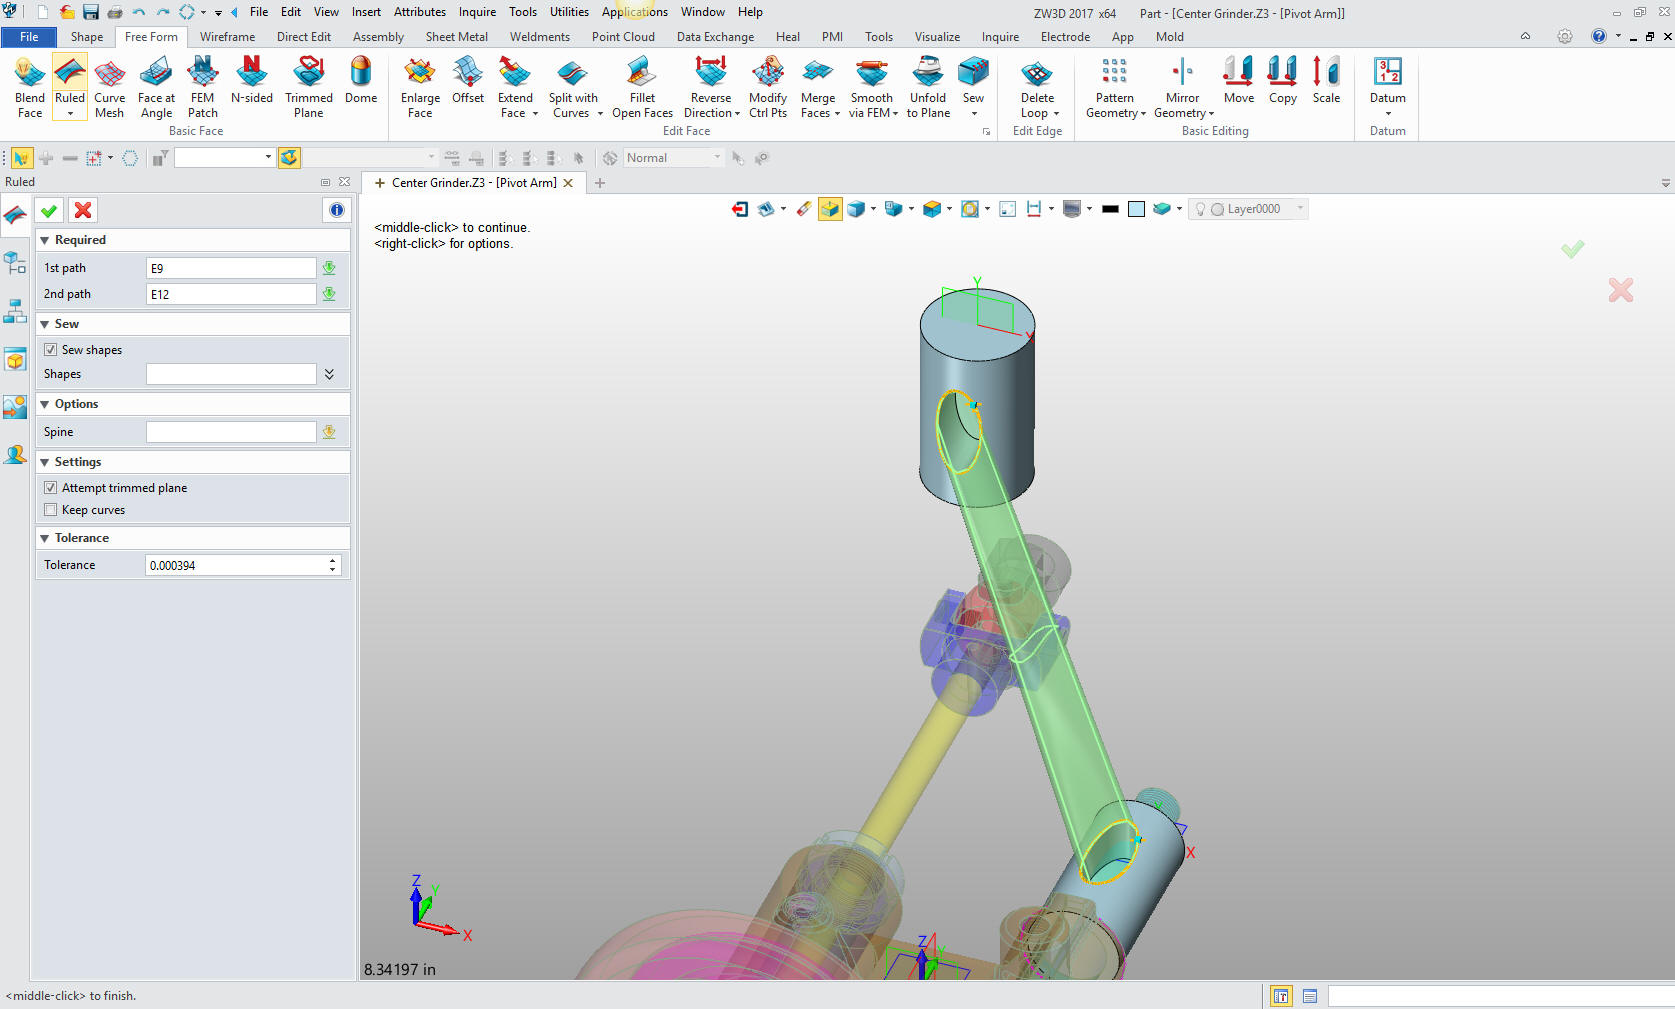Click the large green checkmark in viewport
The width and height of the screenshot is (1675, 1009).
[x=1573, y=249]
